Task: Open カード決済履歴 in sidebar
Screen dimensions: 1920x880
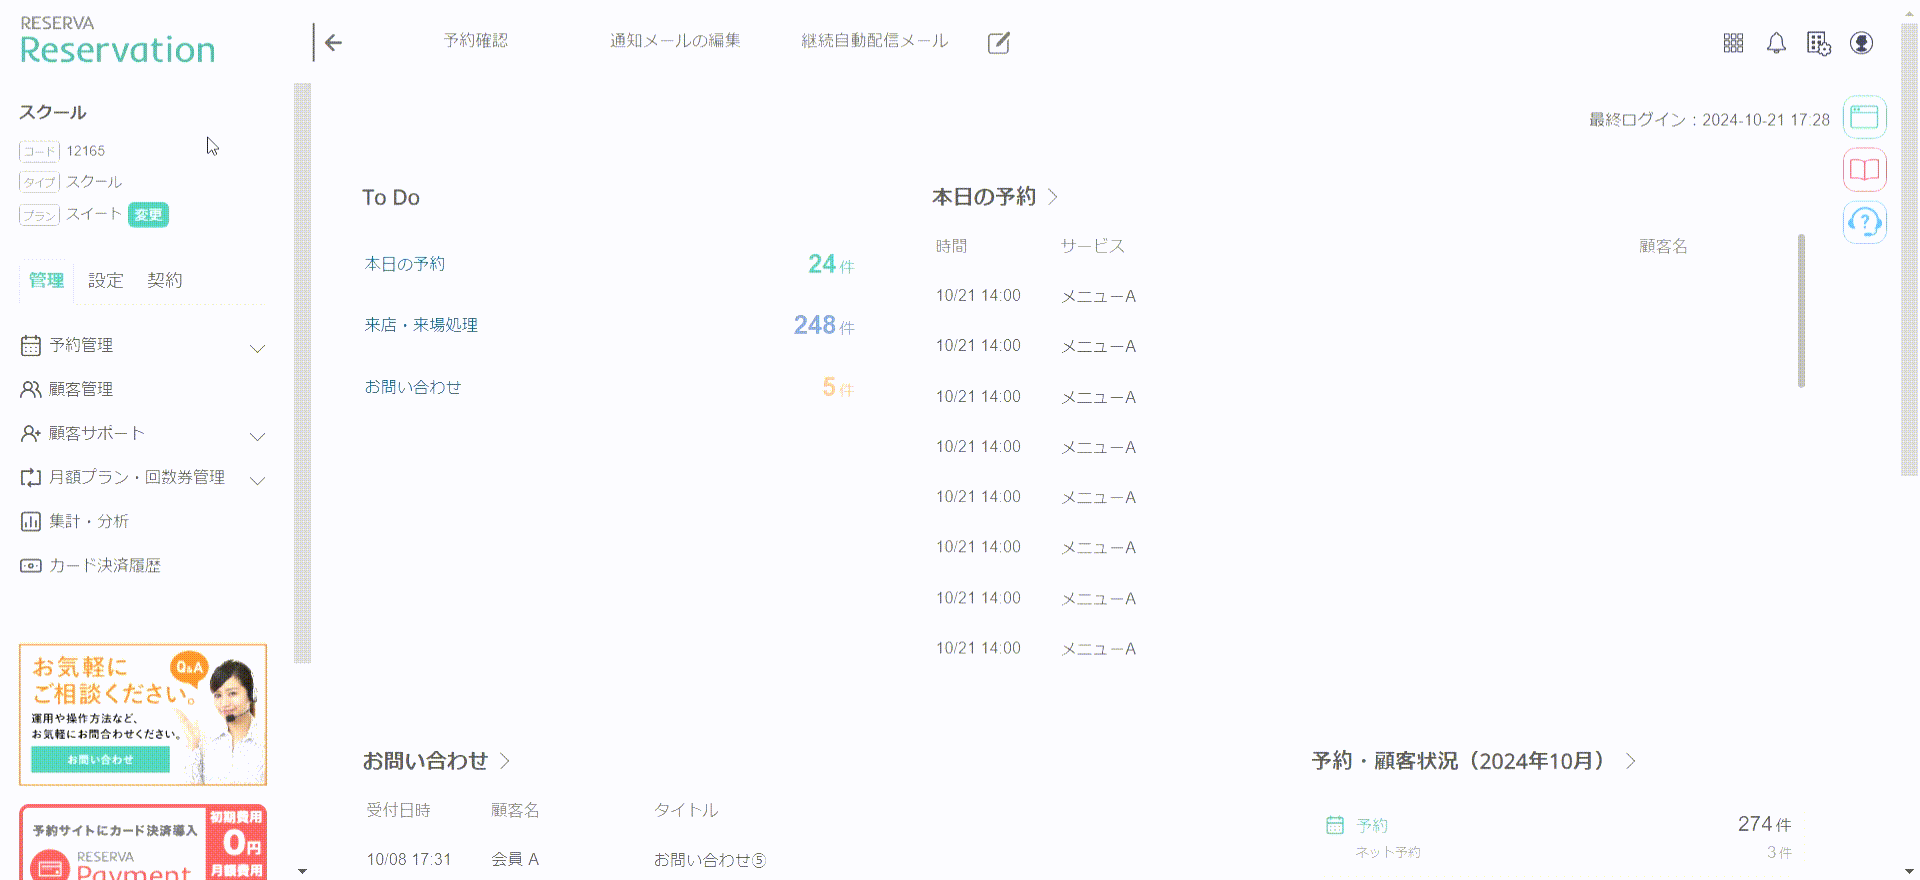Action: [x=104, y=566]
